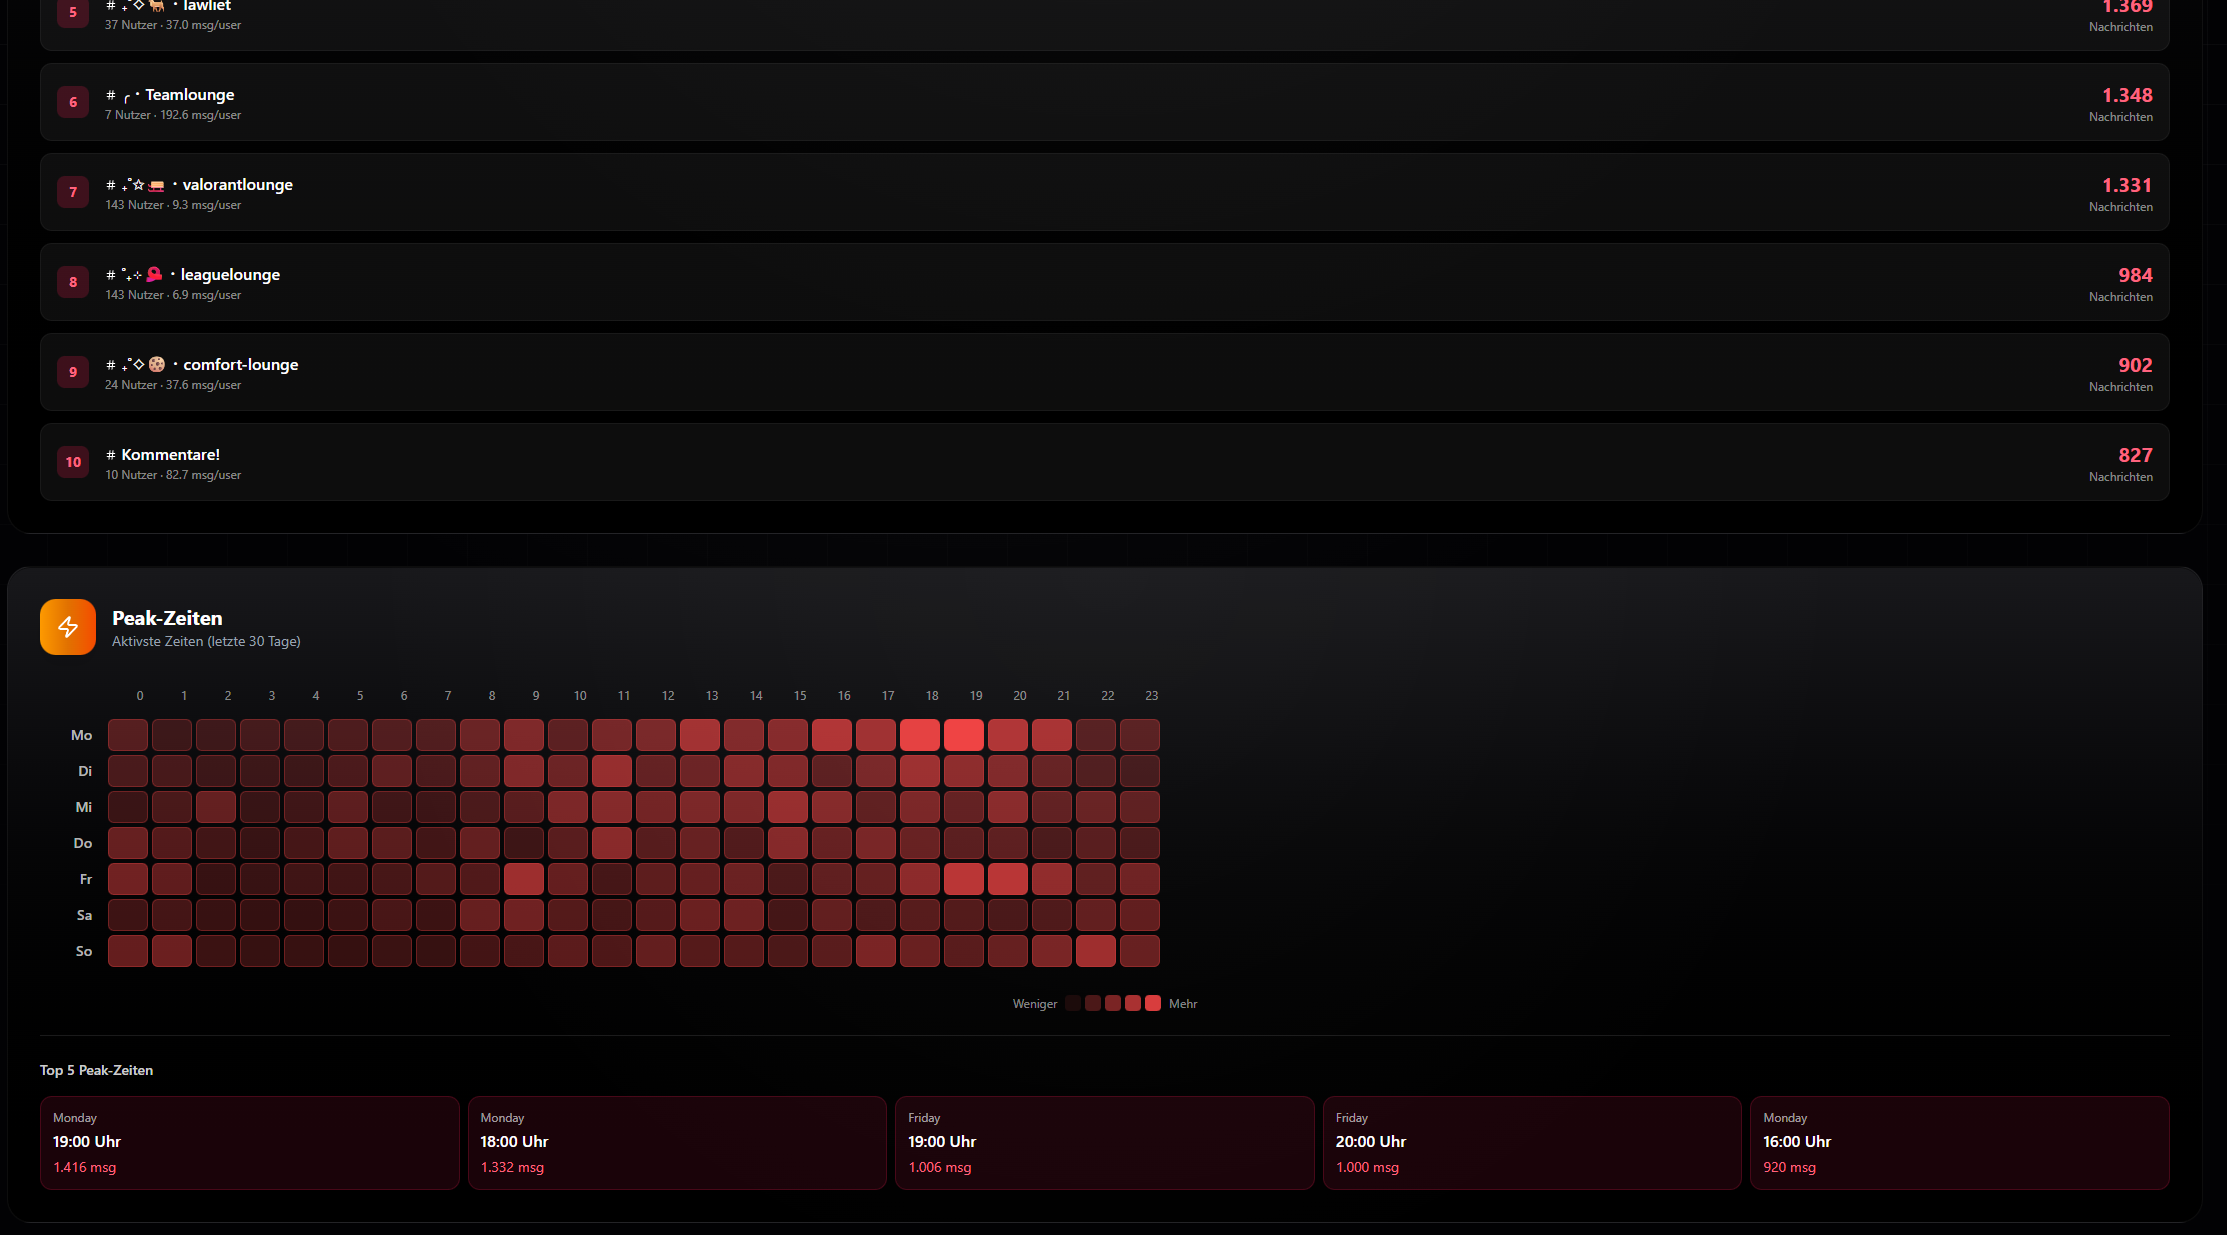Open Monday 18:00 Uhr peak card

(677, 1142)
